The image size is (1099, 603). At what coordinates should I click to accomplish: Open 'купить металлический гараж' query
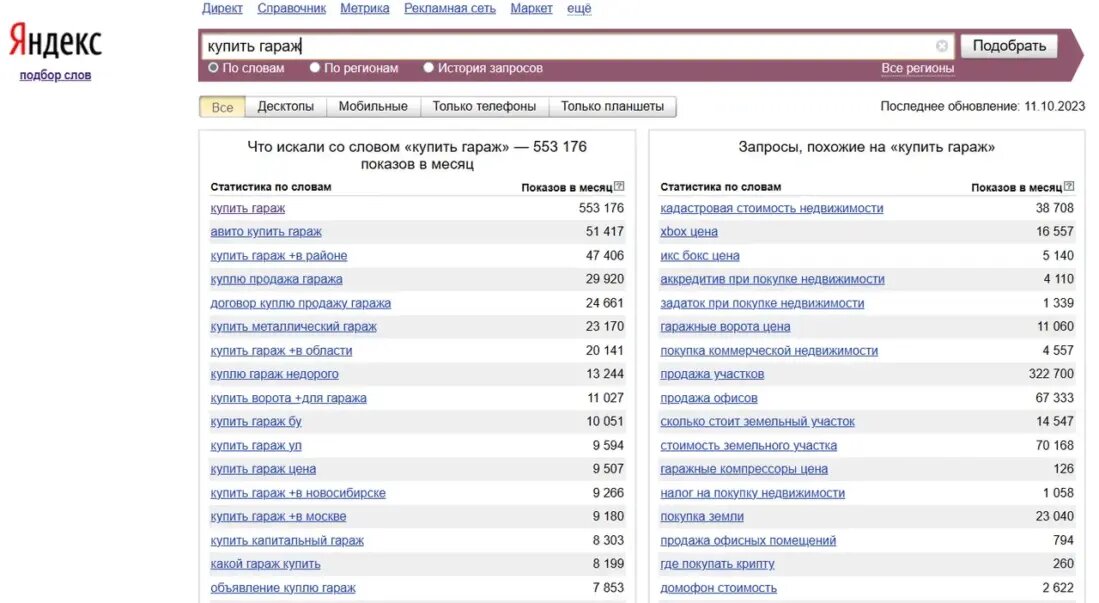[293, 327]
